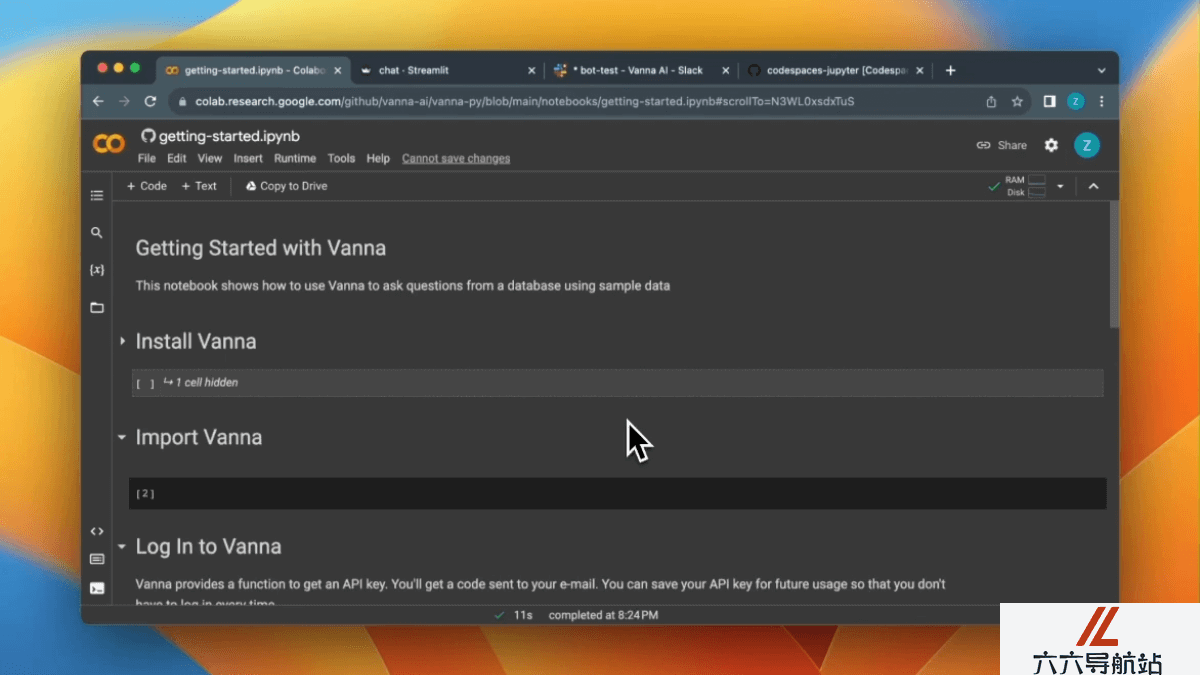Viewport: 1200px width, 675px height.
Task: Open the Chrome profile Z icon
Action: pyautogui.click(x=1075, y=101)
